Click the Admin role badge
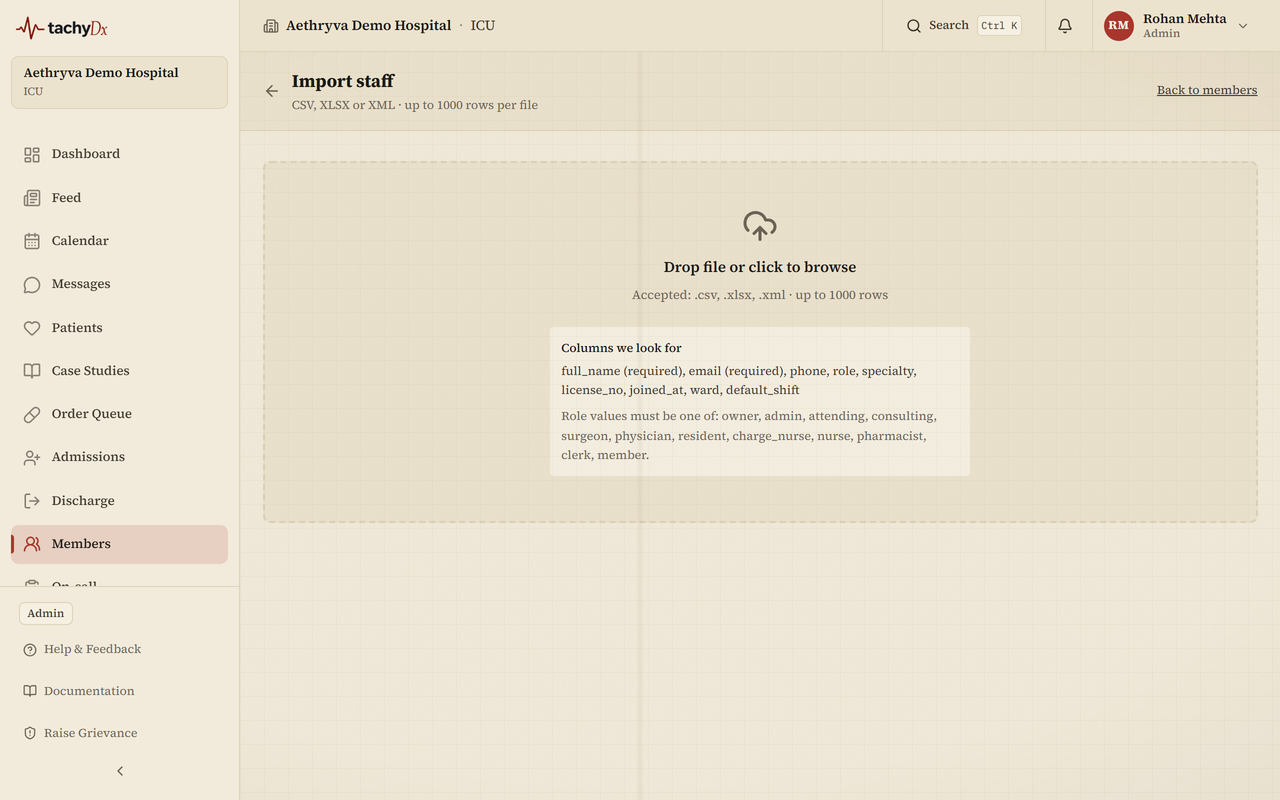Screen dimensions: 1280x800 (46, 614)
